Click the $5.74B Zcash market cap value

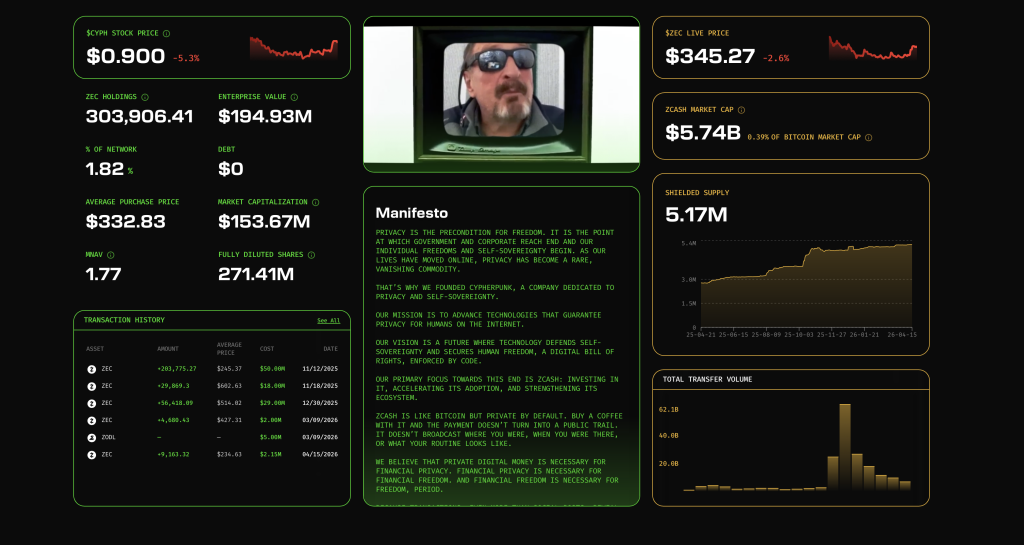pos(703,133)
